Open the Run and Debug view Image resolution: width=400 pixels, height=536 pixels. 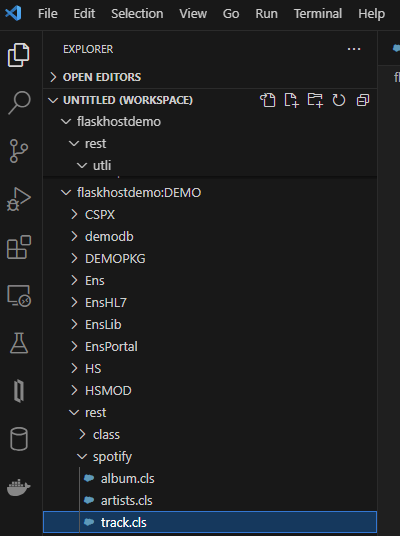pos(19,199)
